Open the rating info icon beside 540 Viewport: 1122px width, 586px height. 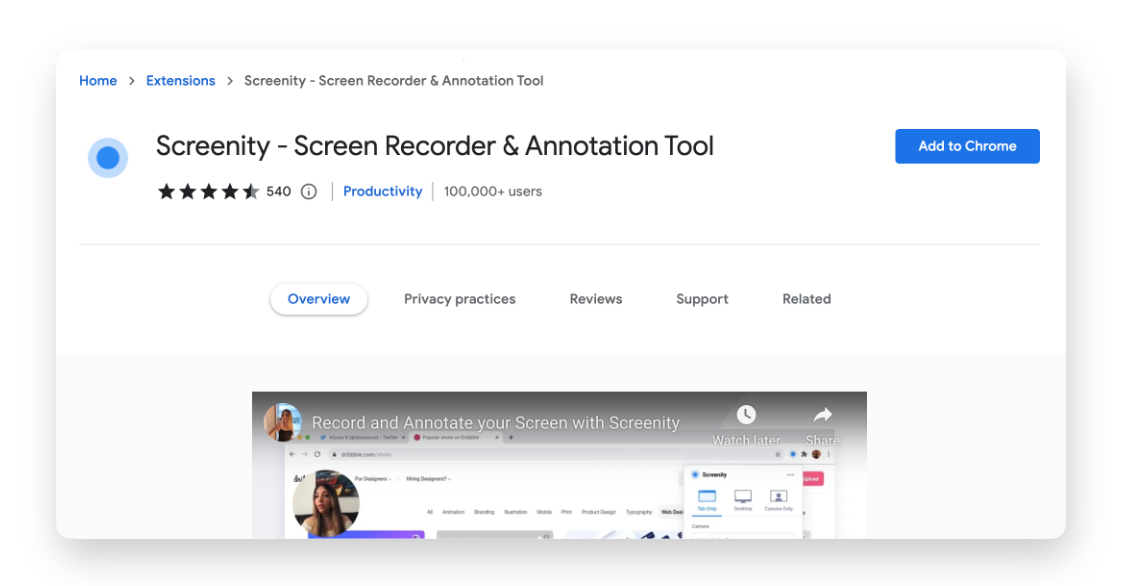308,192
